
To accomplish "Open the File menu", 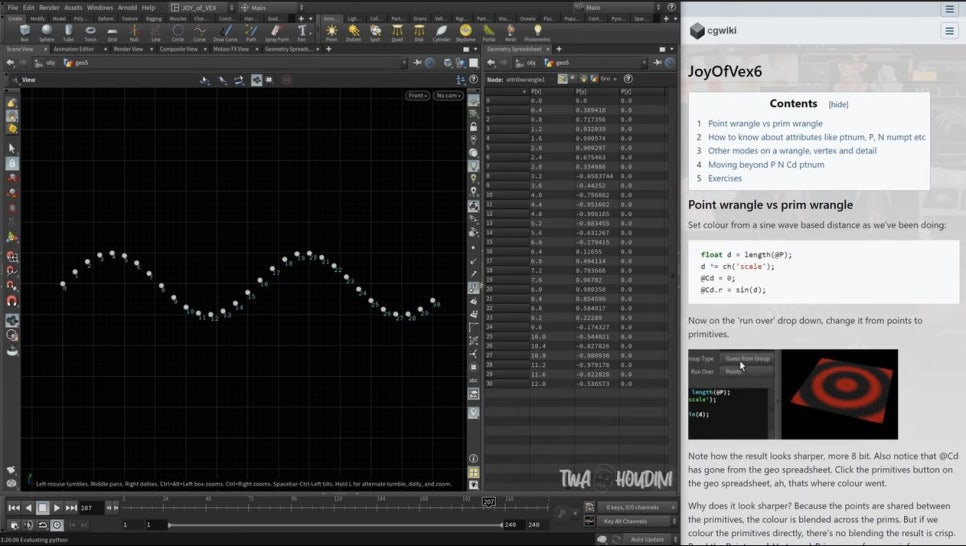I will tap(12, 7).
